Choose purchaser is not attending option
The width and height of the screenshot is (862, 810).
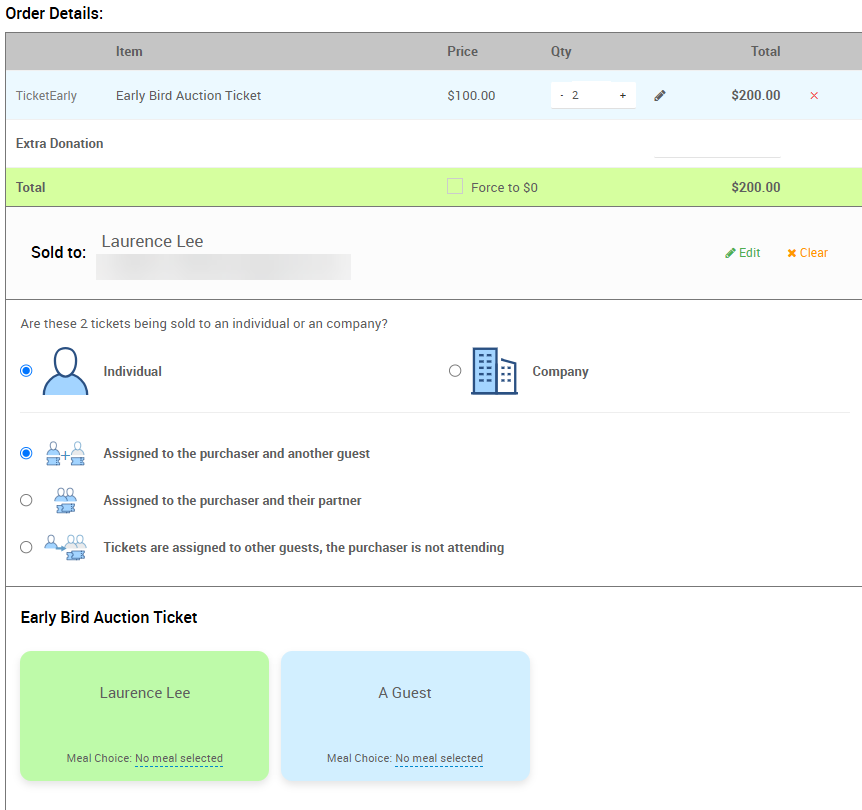(26, 547)
